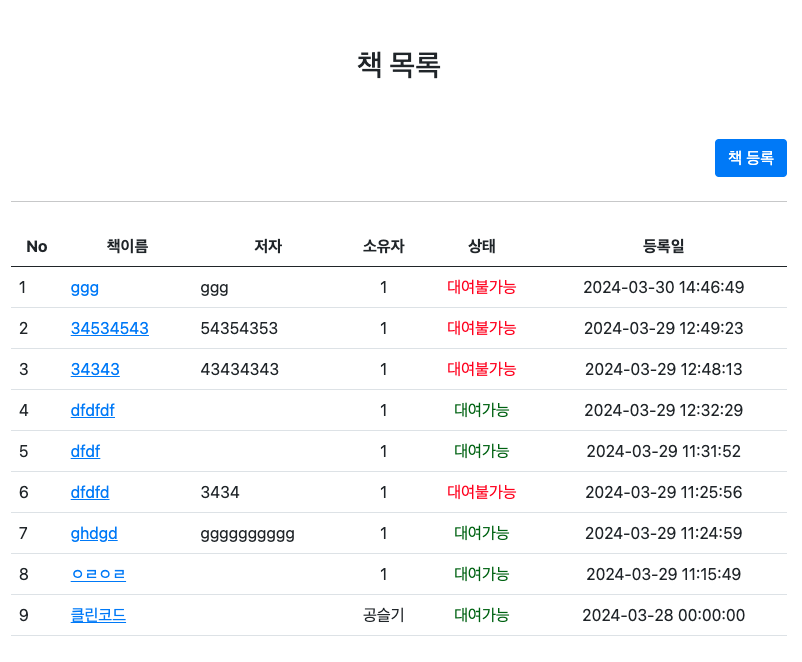Click date 2024-03-30 14:46:49
Viewport: 802px width, 662px height.
pyautogui.click(x=663, y=287)
